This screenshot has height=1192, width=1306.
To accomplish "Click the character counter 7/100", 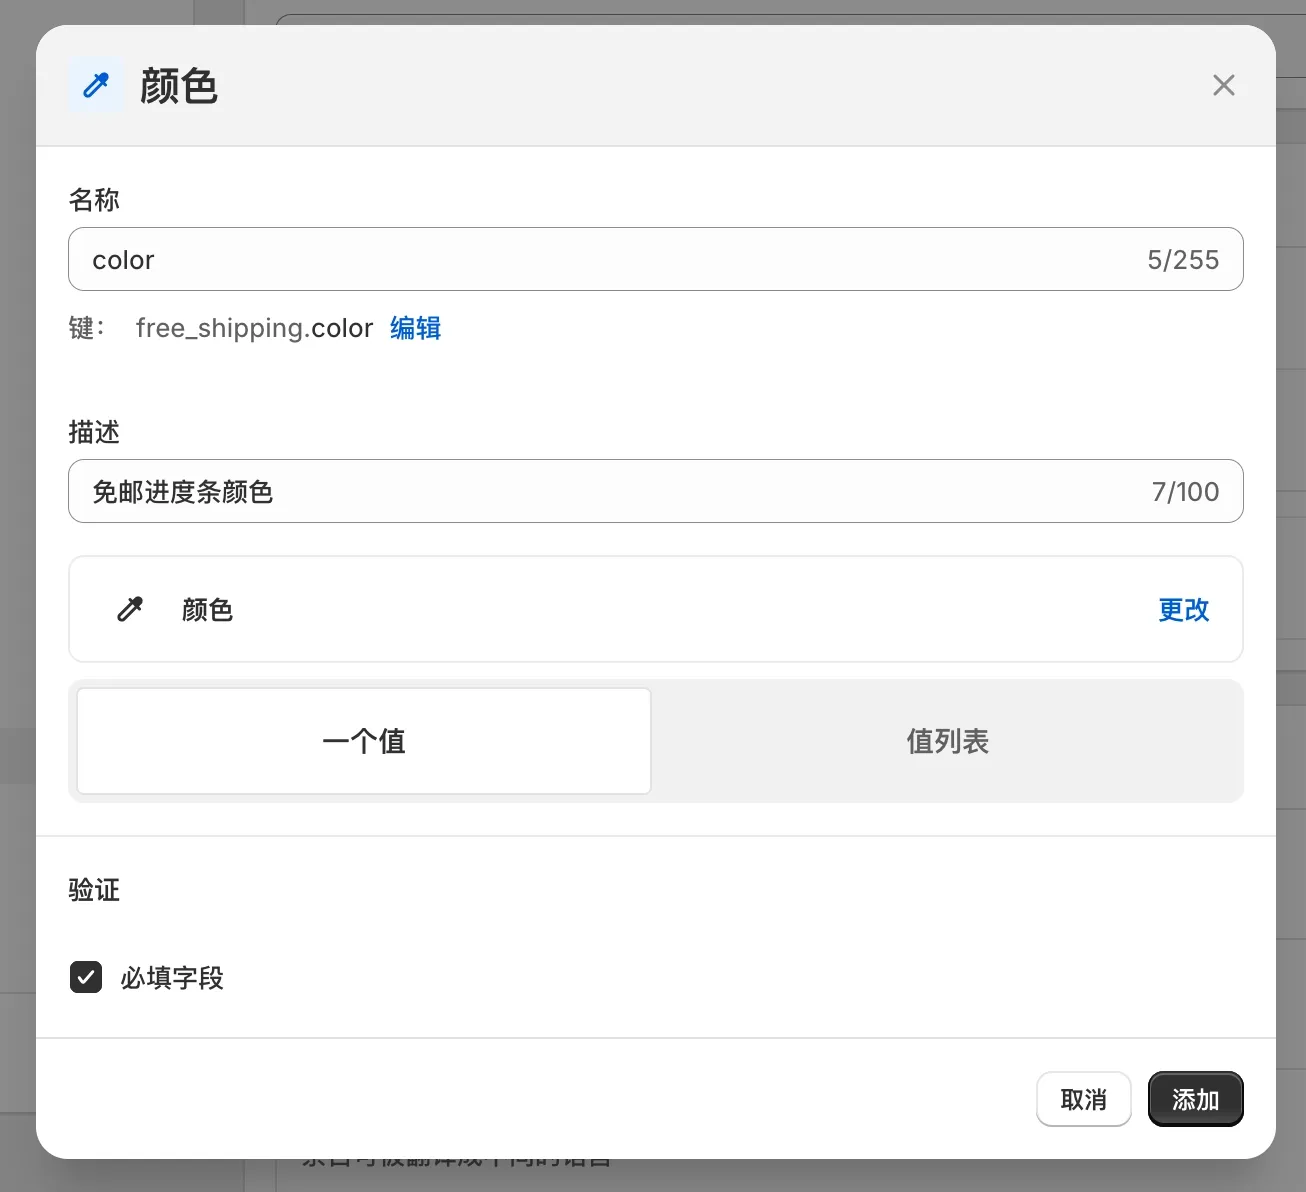I will click(1186, 491).
